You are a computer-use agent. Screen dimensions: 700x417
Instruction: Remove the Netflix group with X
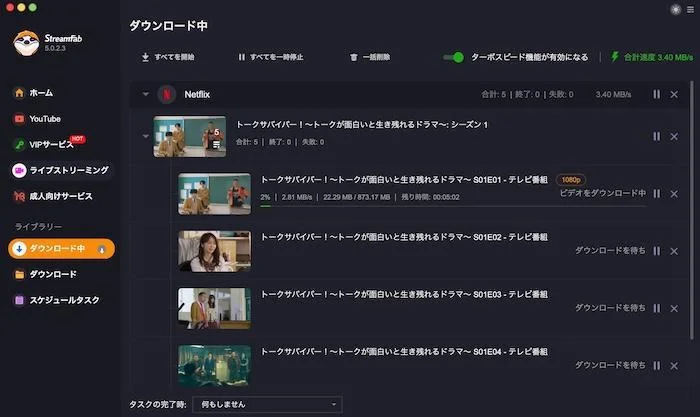674,95
